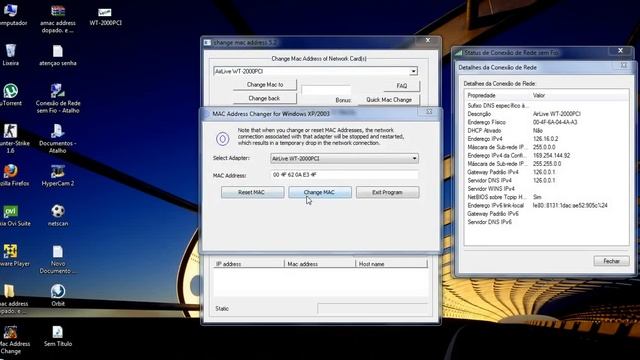Viewport: 640px width, 360px height.
Task: Click the Reset MAC button
Action: 252,192
